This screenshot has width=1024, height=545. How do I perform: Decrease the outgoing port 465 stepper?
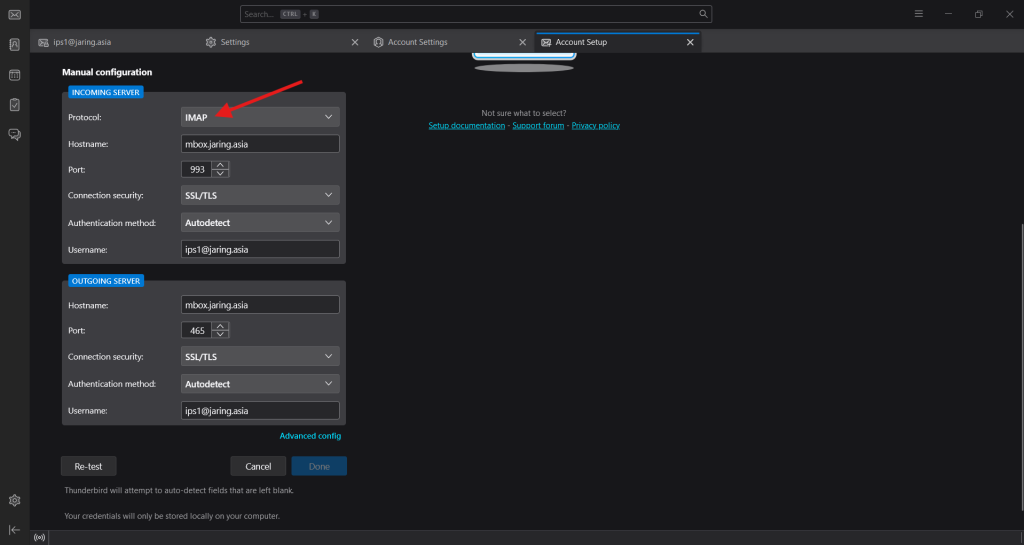[x=220, y=334]
